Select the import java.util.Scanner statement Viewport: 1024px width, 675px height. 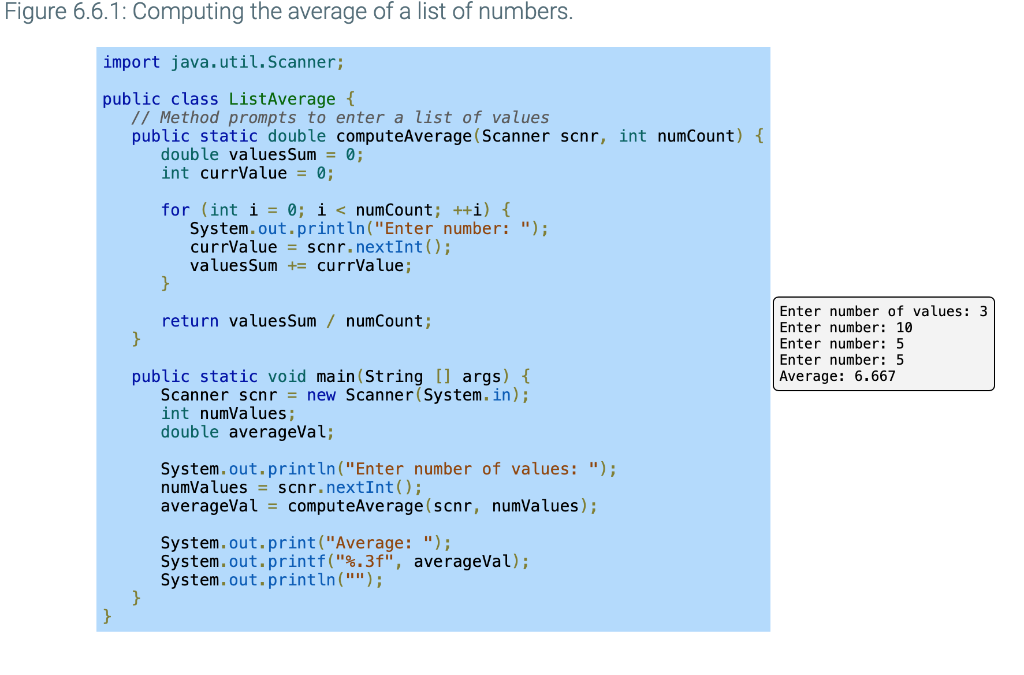tap(218, 61)
